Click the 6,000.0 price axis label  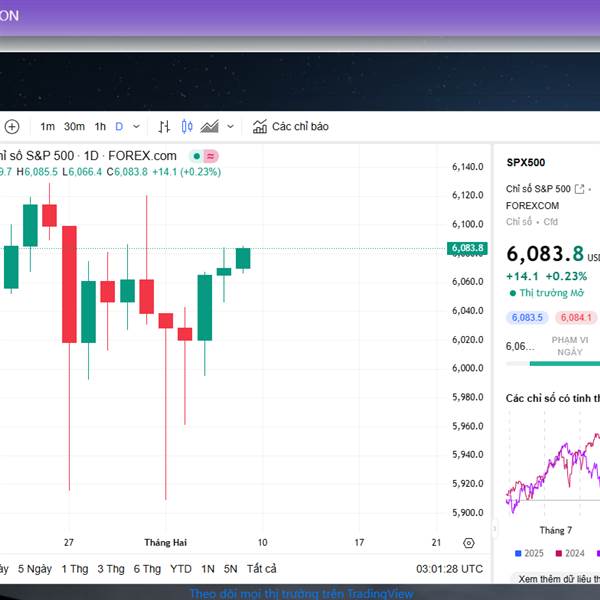468,368
